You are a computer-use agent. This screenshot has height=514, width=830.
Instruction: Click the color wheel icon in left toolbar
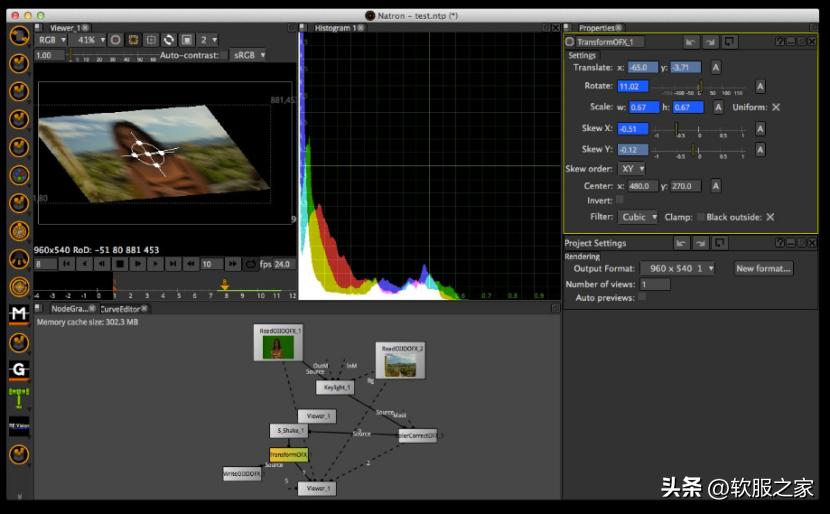coord(18,174)
